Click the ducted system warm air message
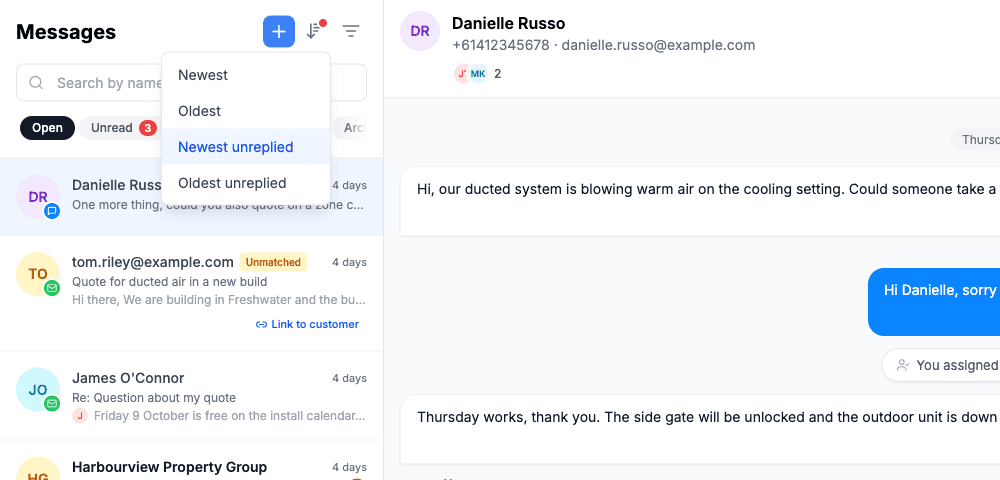This screenshot has width=1000, height=480. 700,201
